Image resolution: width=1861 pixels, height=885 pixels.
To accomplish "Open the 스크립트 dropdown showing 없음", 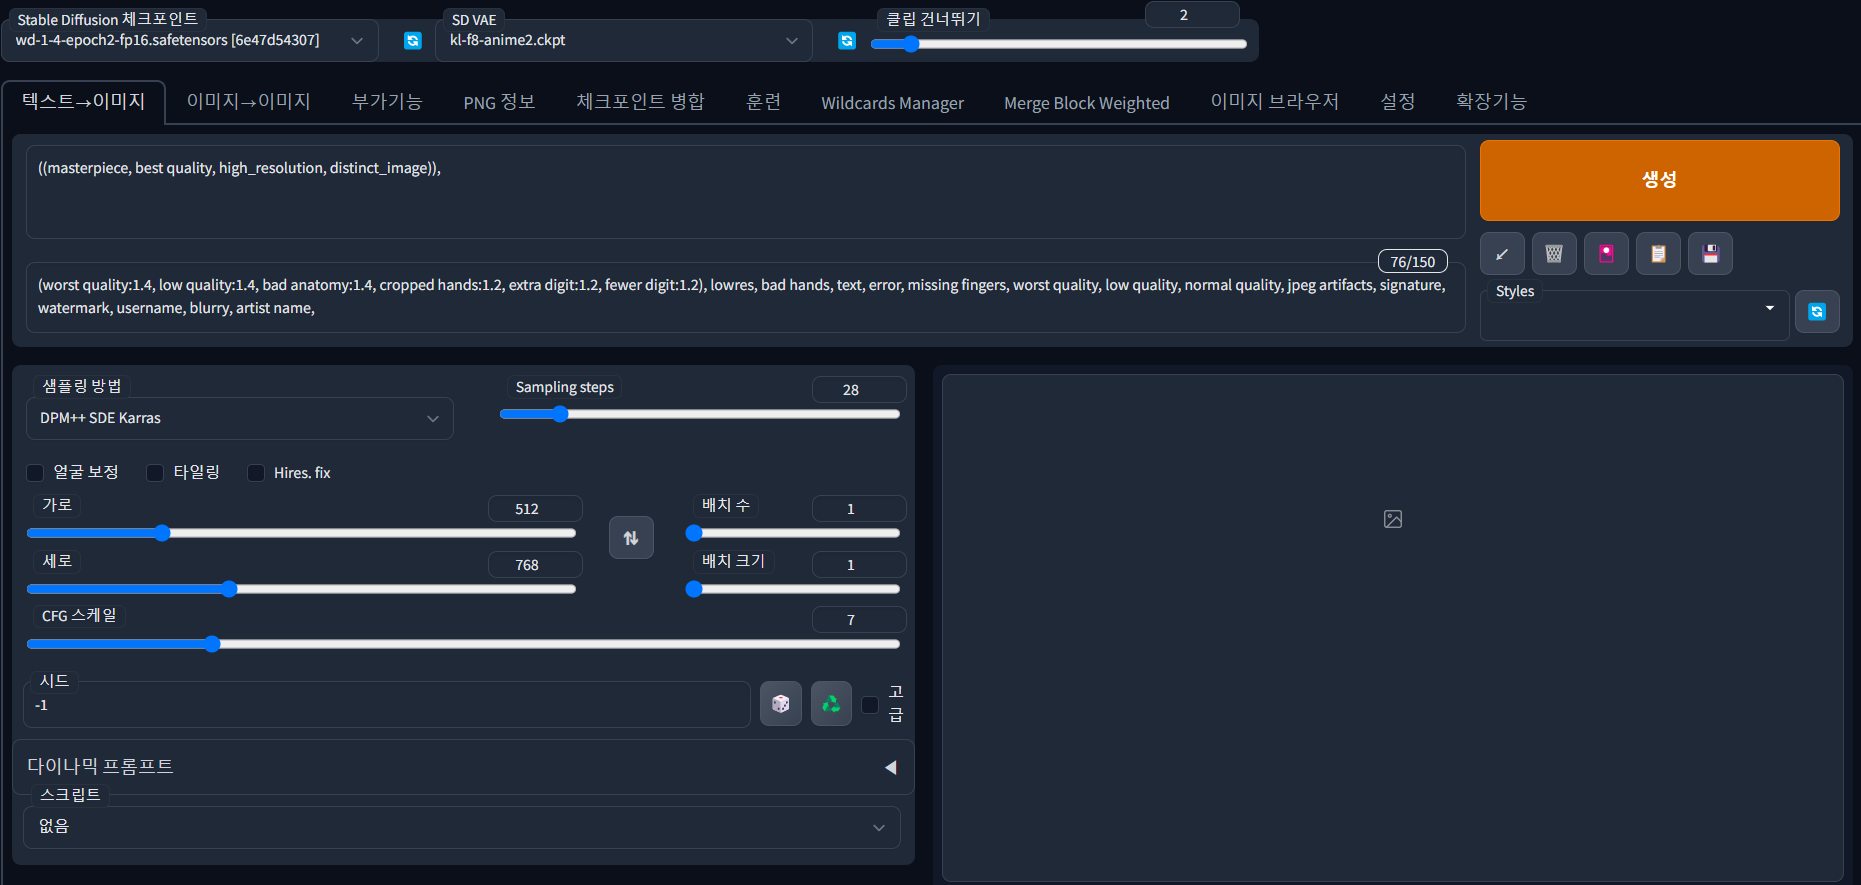I will coord(462,827).
